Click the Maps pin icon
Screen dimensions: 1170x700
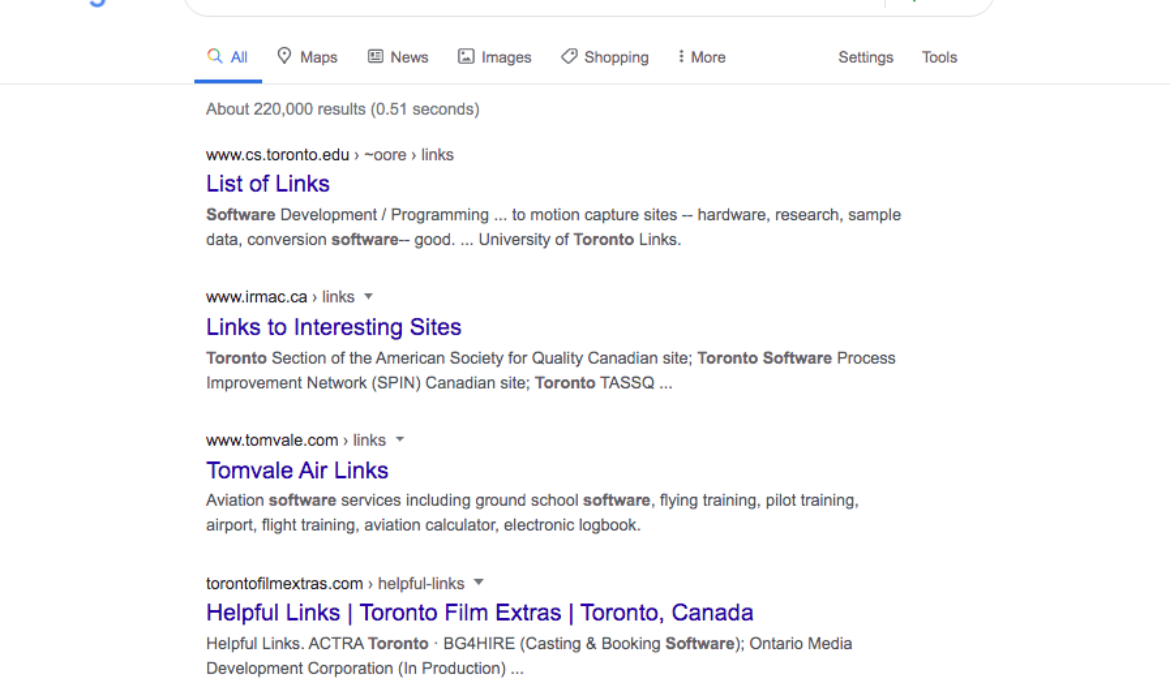(x=284, y=56)
